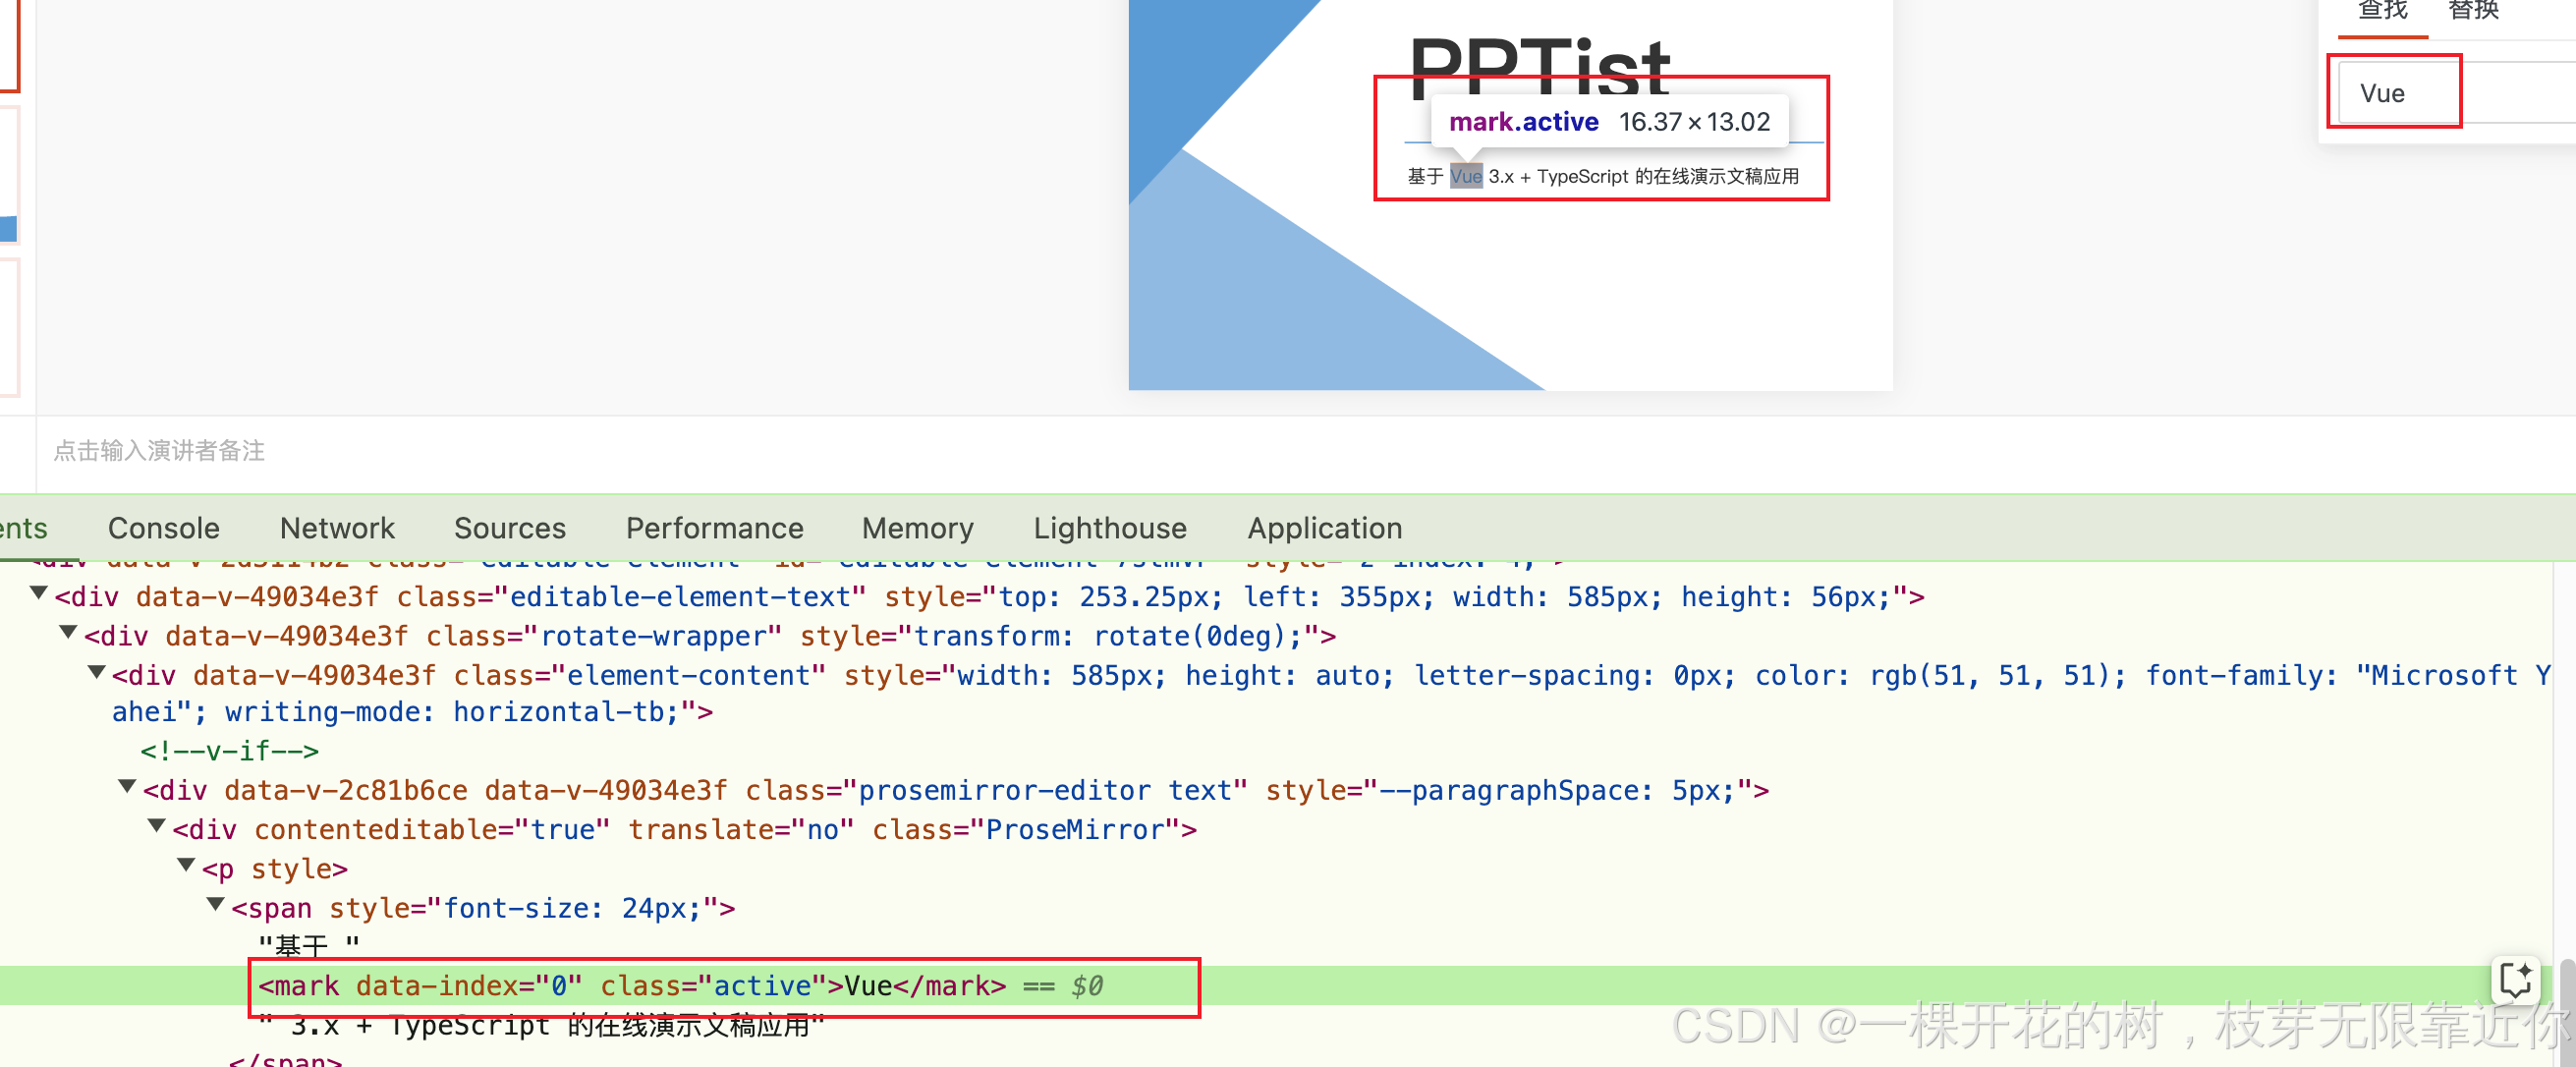Switch to the Network tab
Screen dimensions: 2576x1067
[x=337, y=527]
